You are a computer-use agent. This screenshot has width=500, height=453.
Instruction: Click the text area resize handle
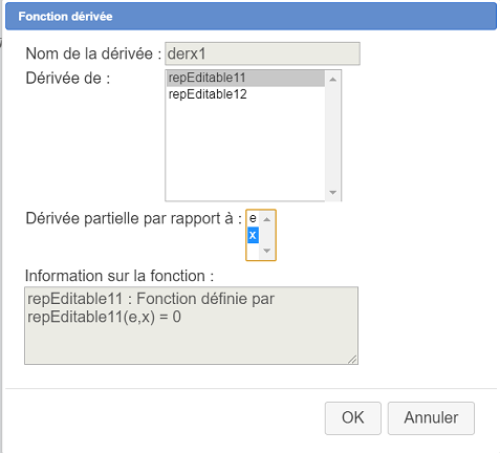pos(352,359)
